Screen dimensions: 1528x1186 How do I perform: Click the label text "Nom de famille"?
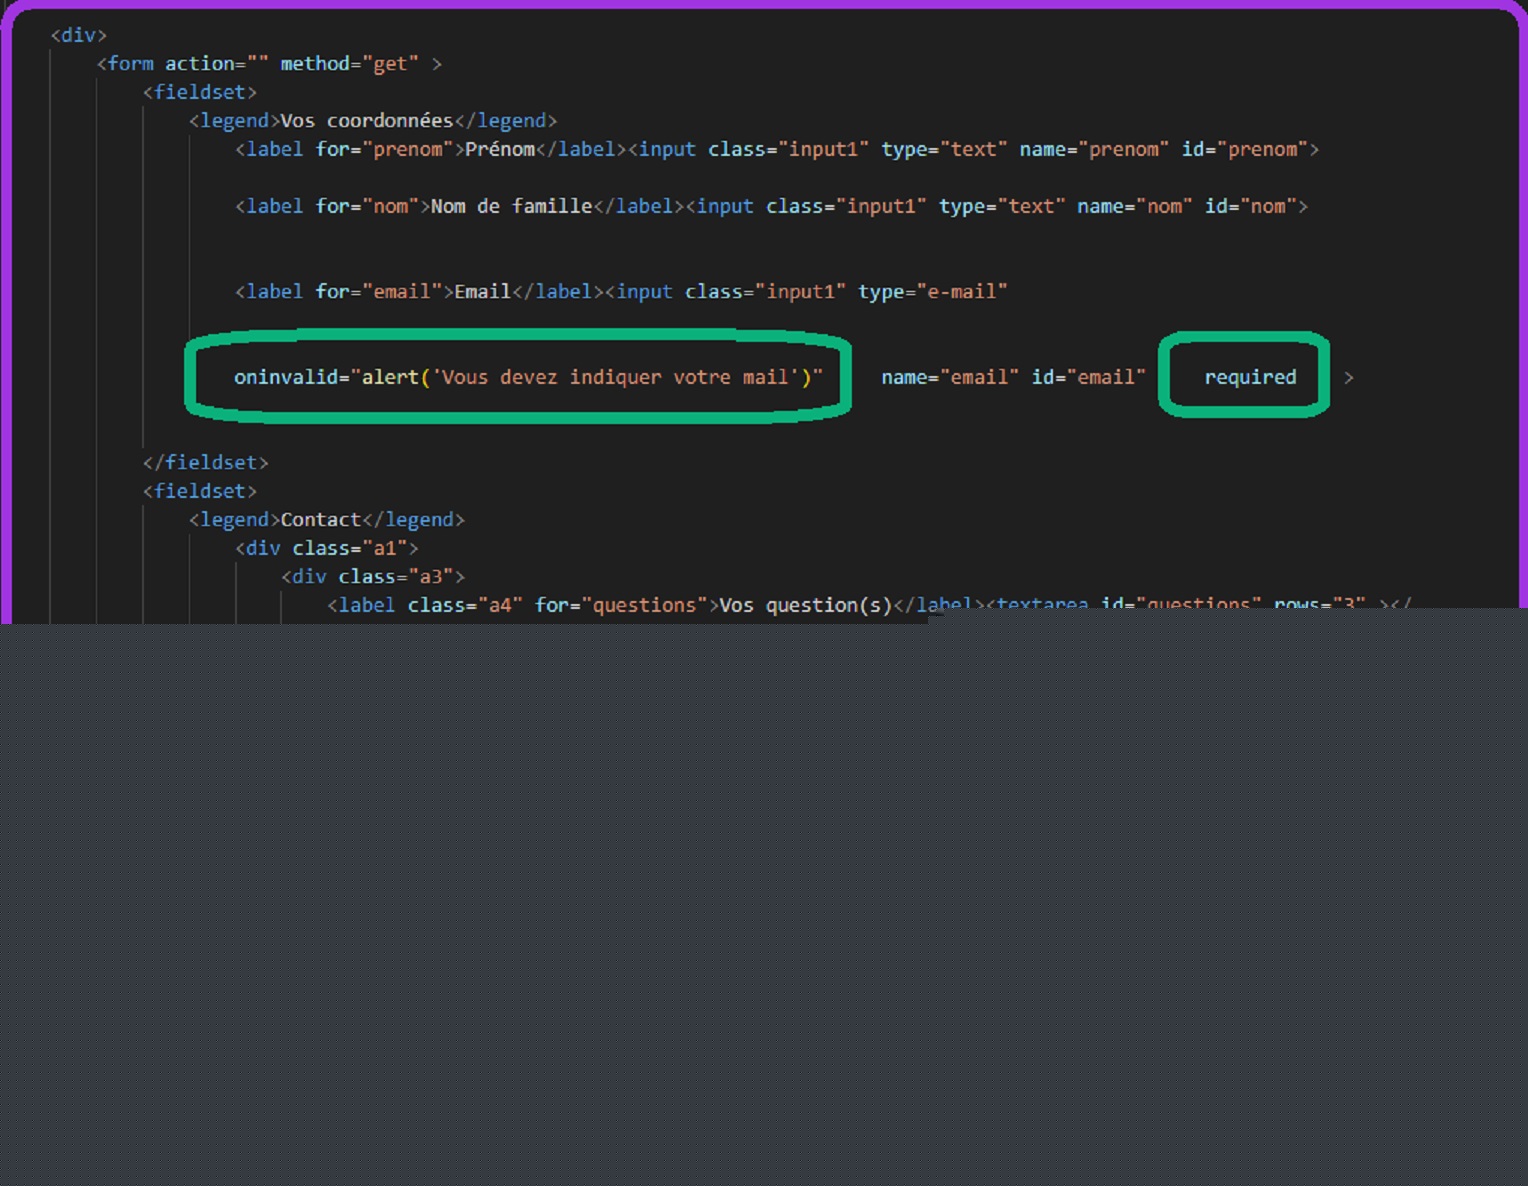point(511,207)
